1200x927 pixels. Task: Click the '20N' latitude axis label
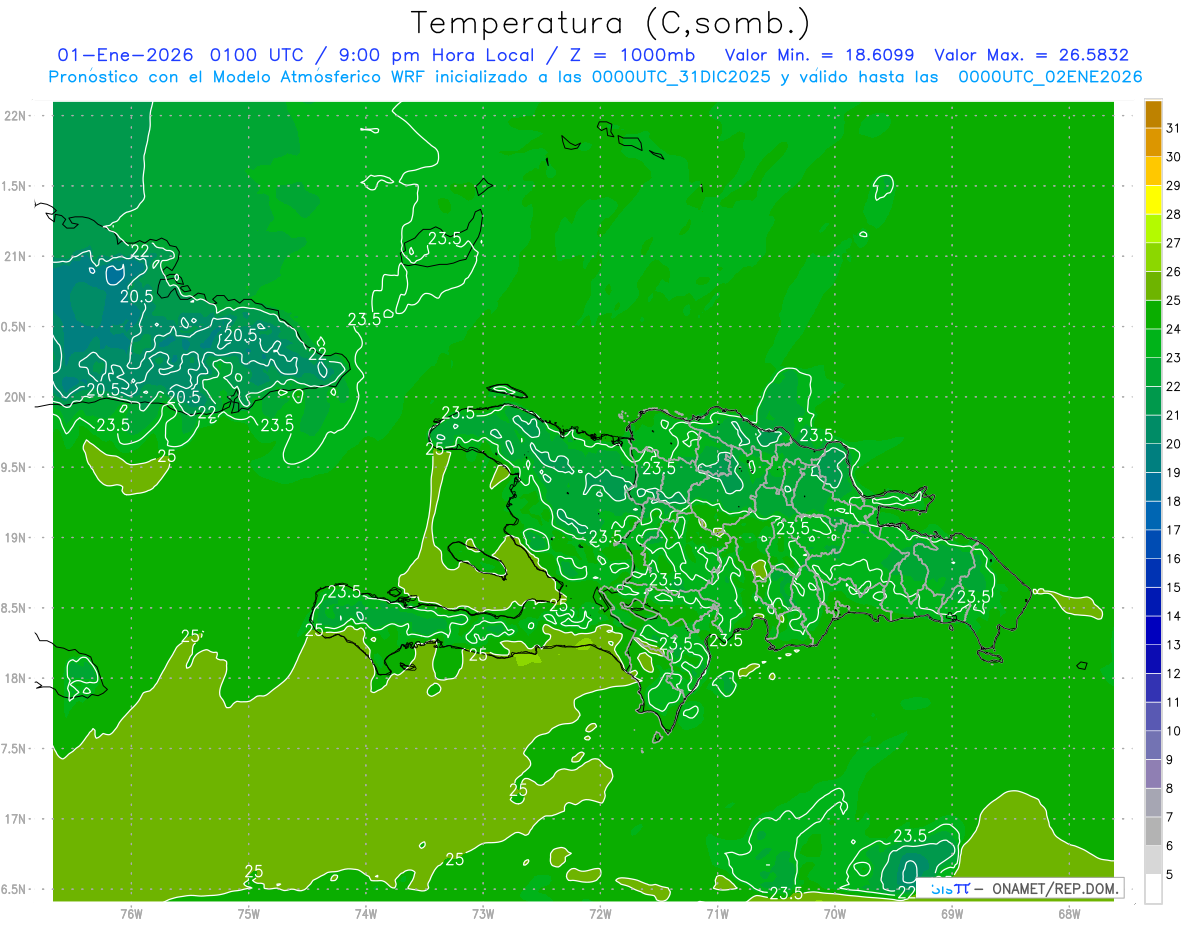(16, 397)
